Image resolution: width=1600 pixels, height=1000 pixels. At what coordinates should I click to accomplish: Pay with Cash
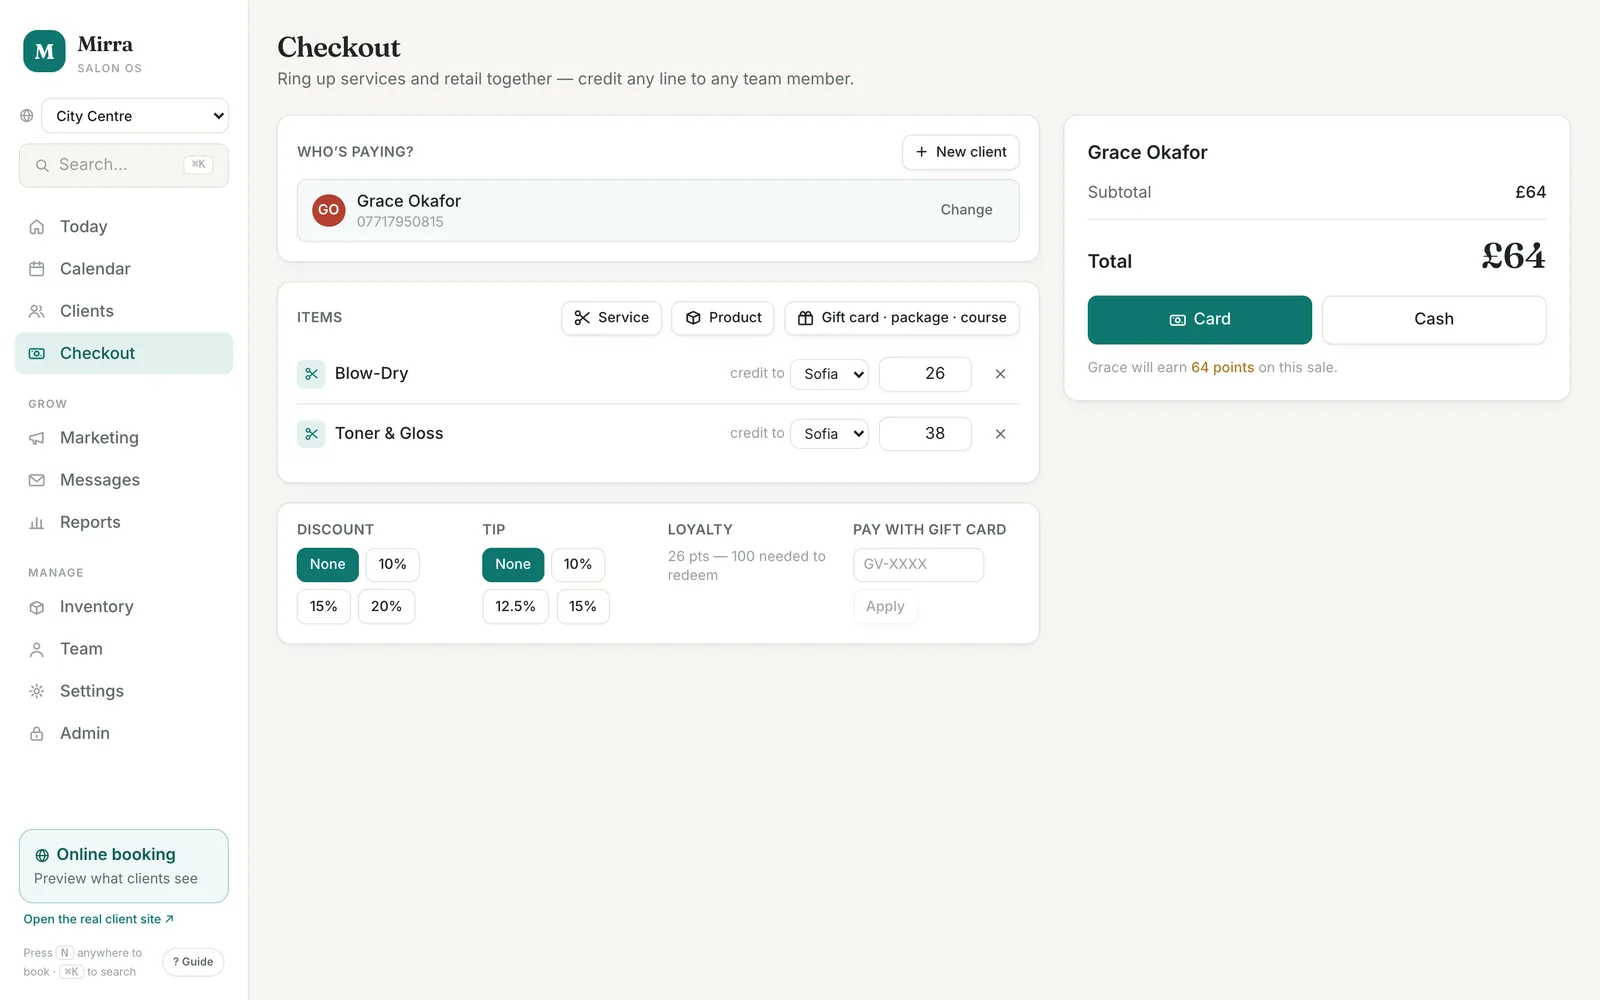(x=1434, y=320)
